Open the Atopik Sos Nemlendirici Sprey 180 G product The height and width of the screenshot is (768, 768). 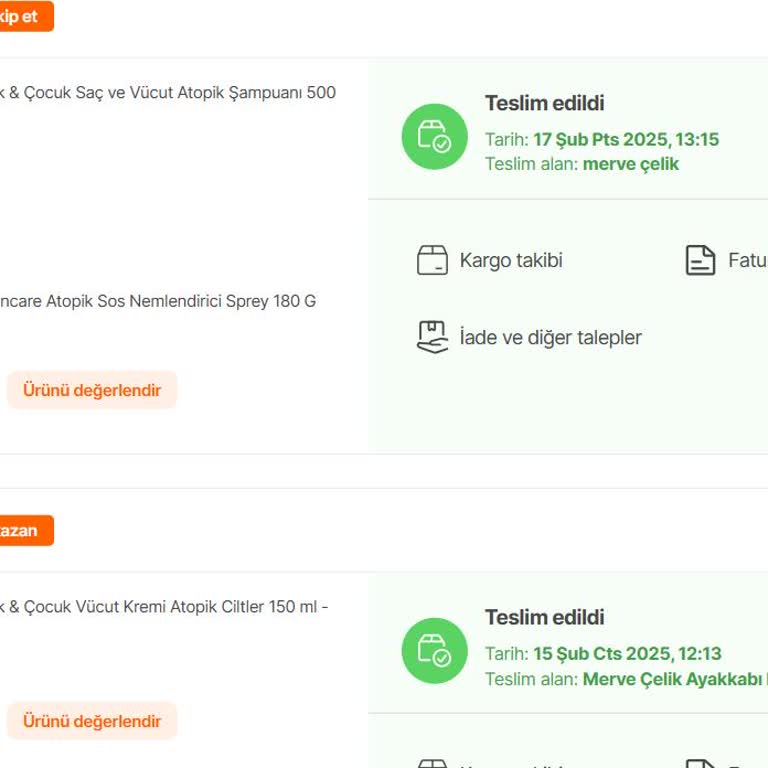click(x=158, y=301)
